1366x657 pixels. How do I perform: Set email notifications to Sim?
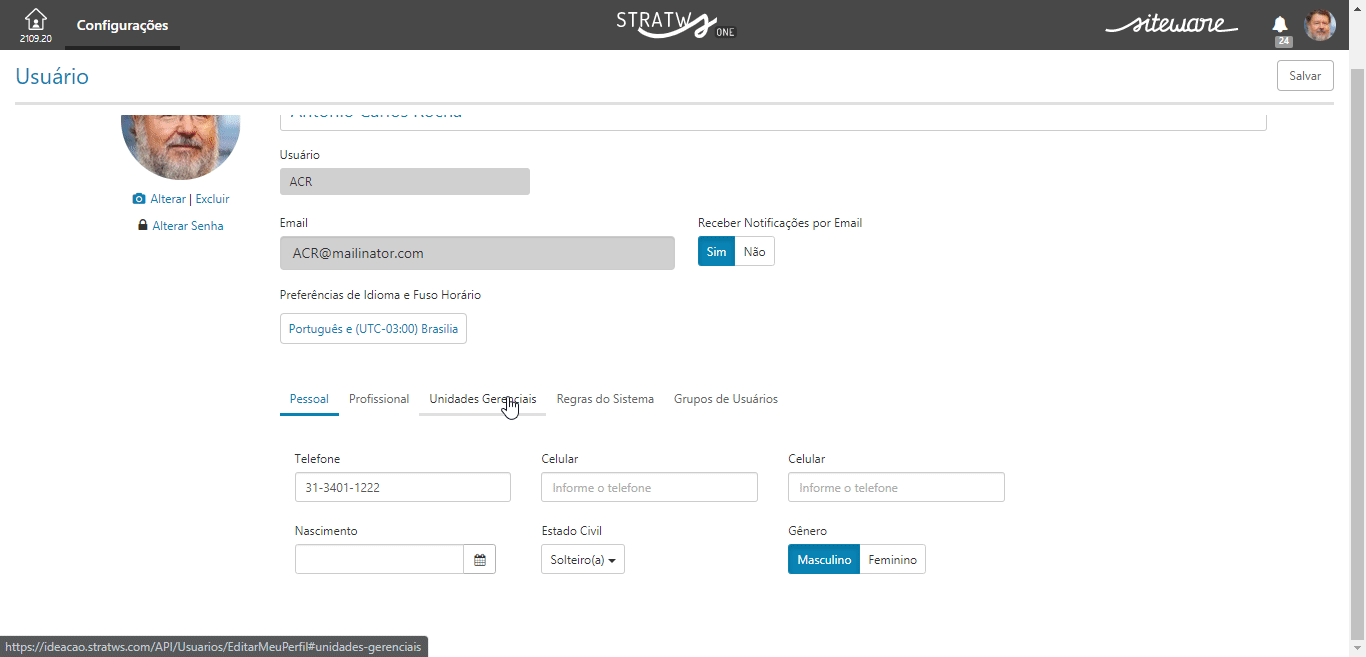[x=716, y=252]
